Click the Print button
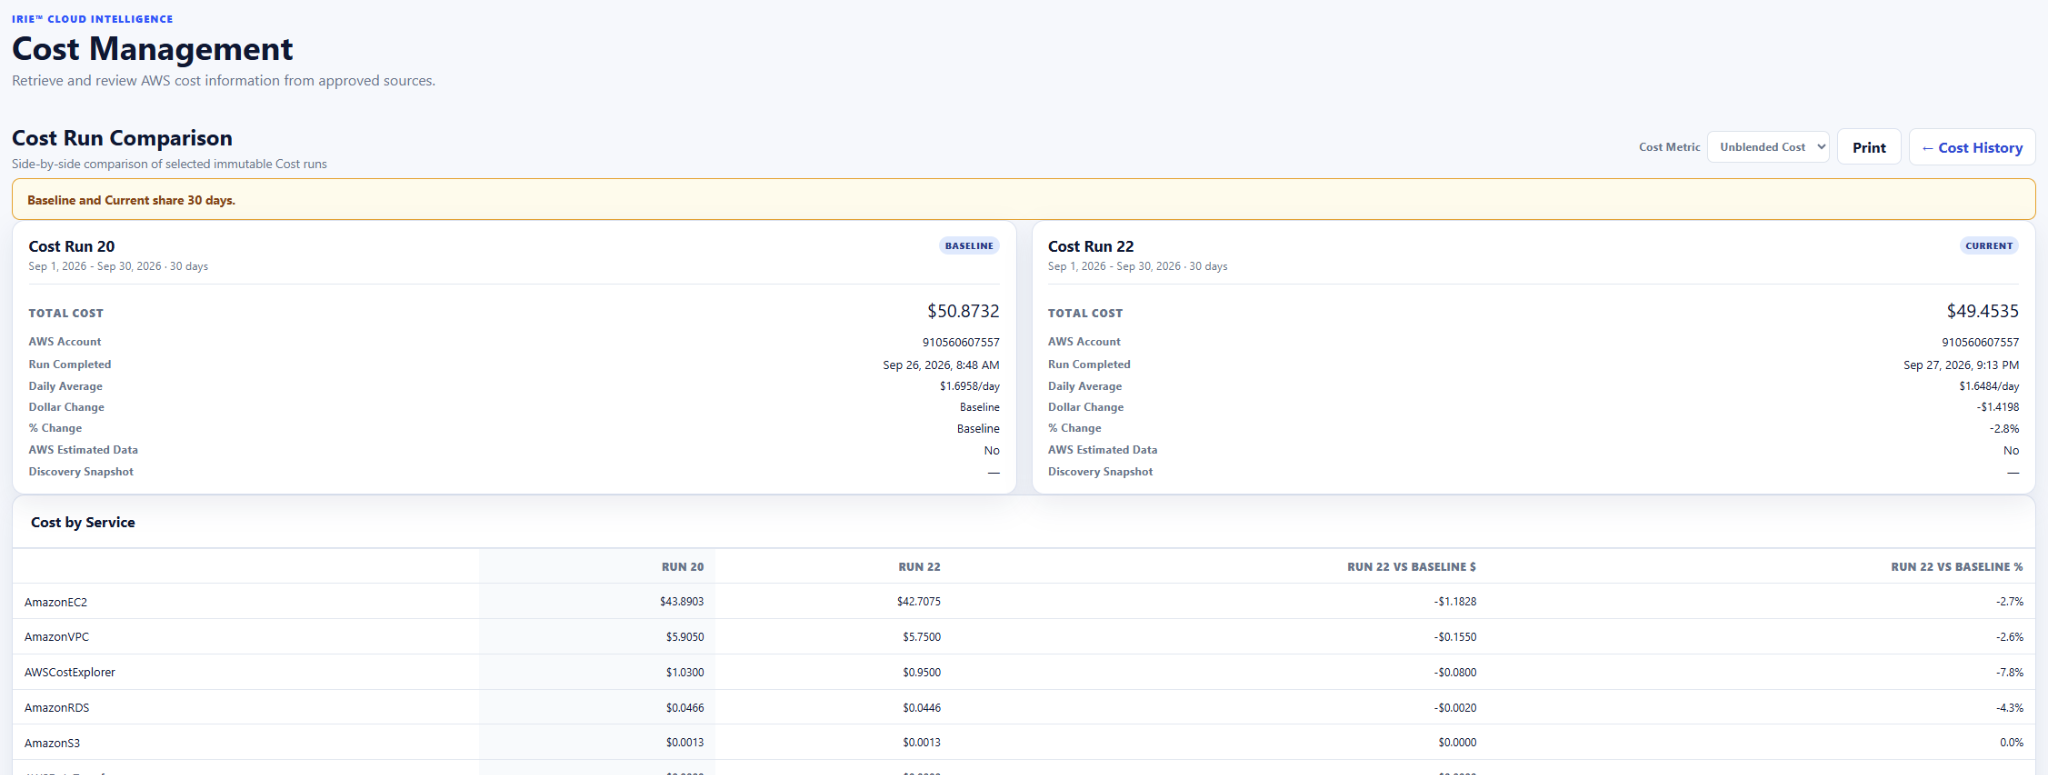This screenshot has height=775, width=2048. (1869, 147)
